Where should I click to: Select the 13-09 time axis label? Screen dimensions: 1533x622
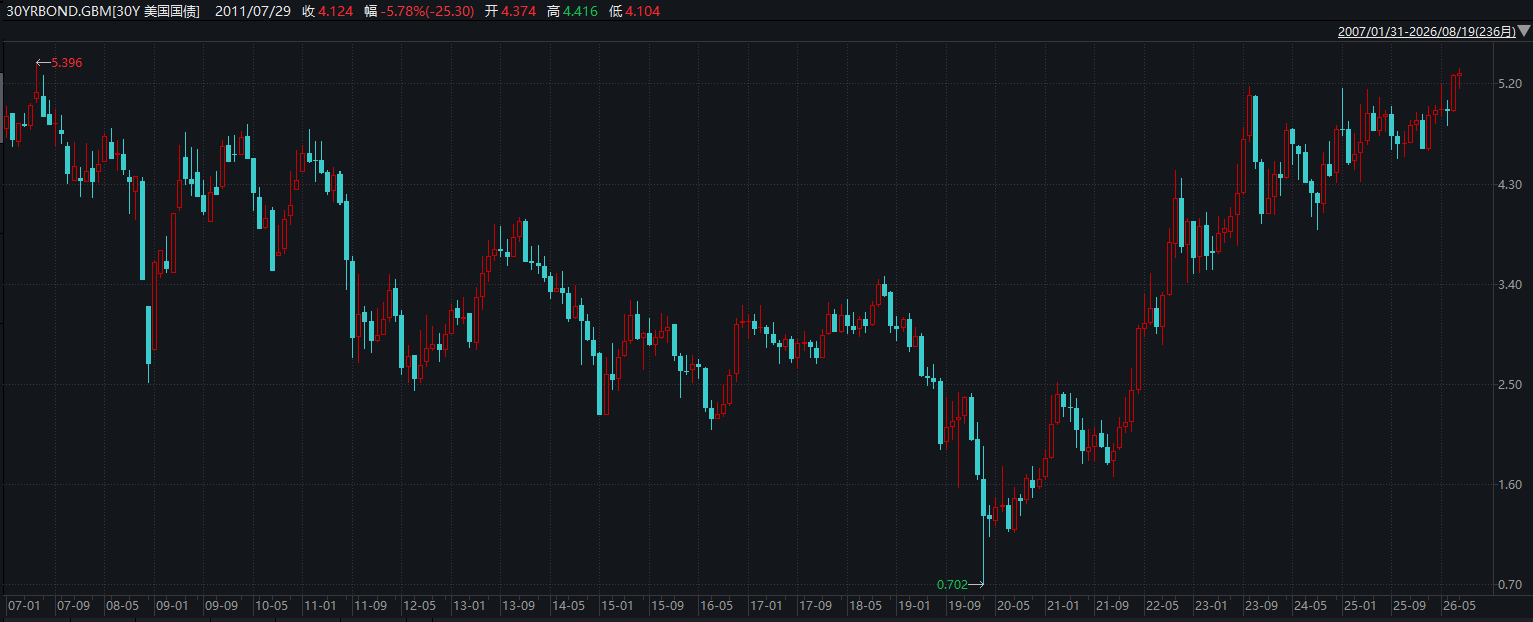point(518,606)
